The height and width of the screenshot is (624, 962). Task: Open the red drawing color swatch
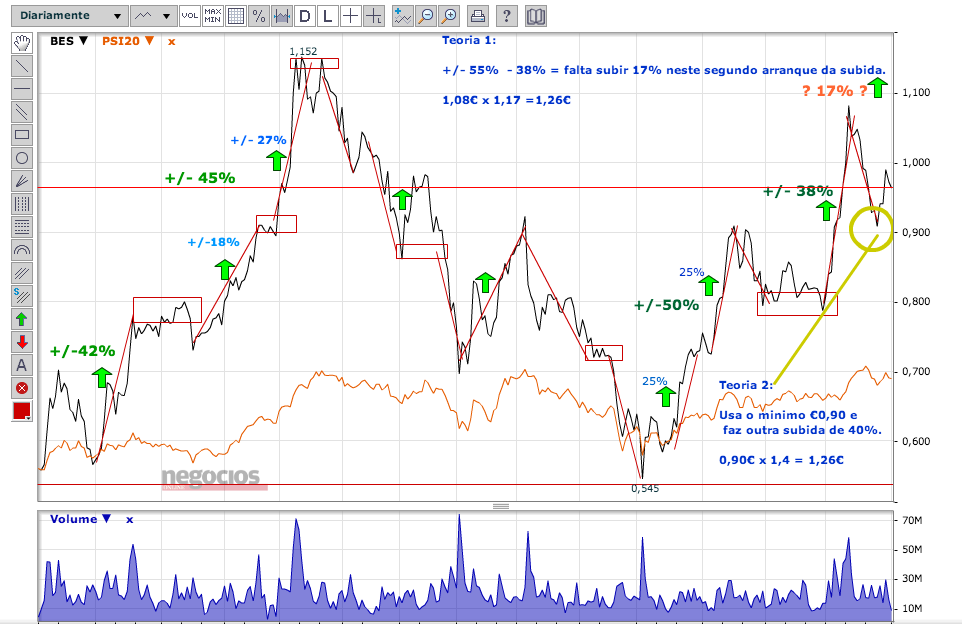[22, 411]
